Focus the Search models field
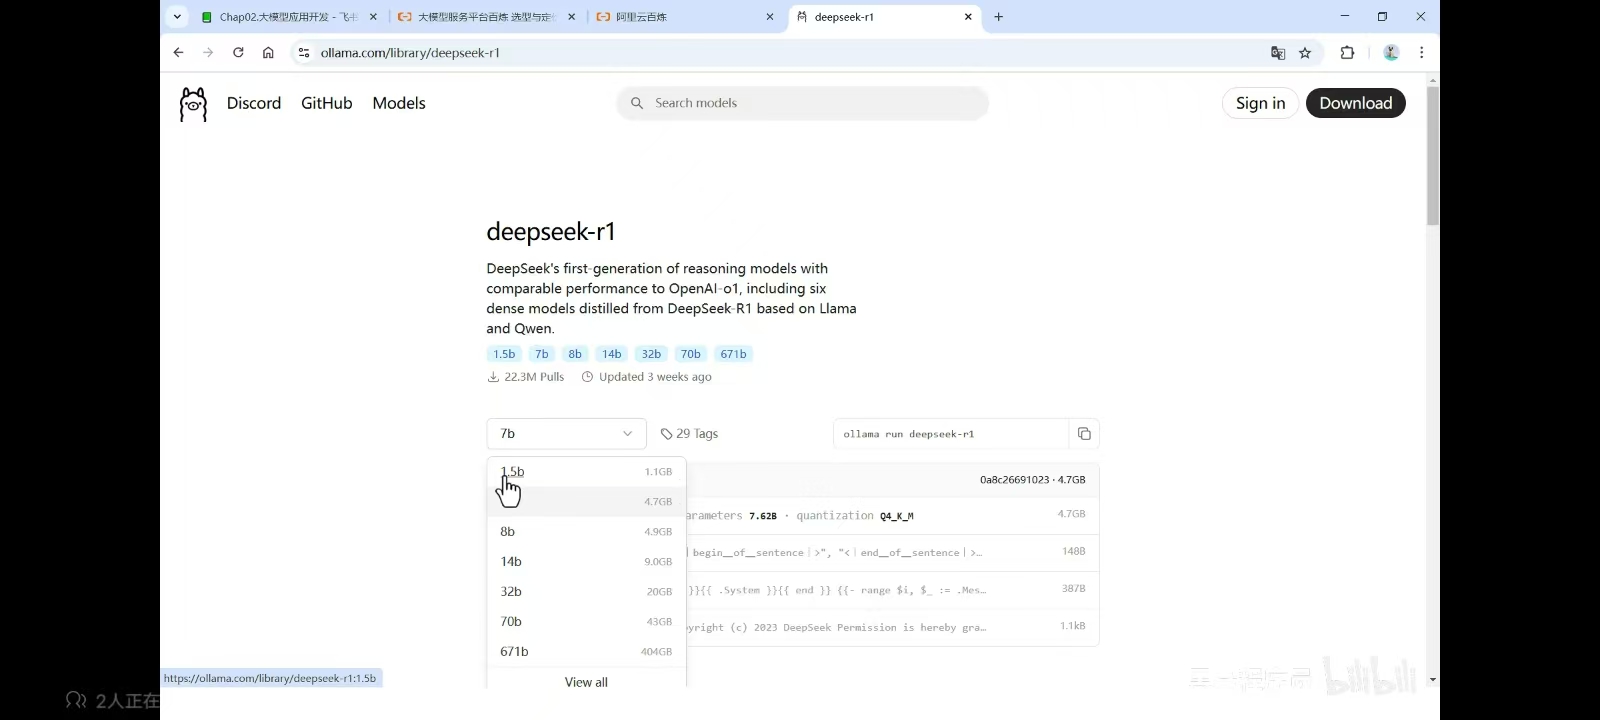The width and height of the screenshot is (1600, 720). (803, 103)
